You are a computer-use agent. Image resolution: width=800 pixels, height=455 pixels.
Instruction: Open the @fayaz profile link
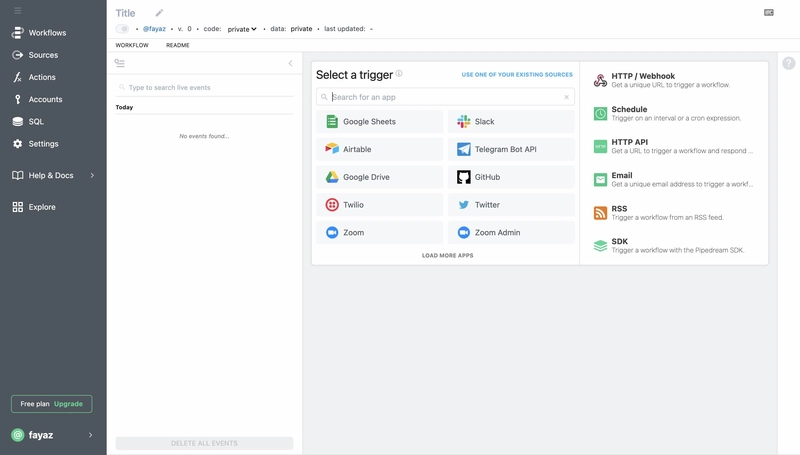[x=154, y=29]
